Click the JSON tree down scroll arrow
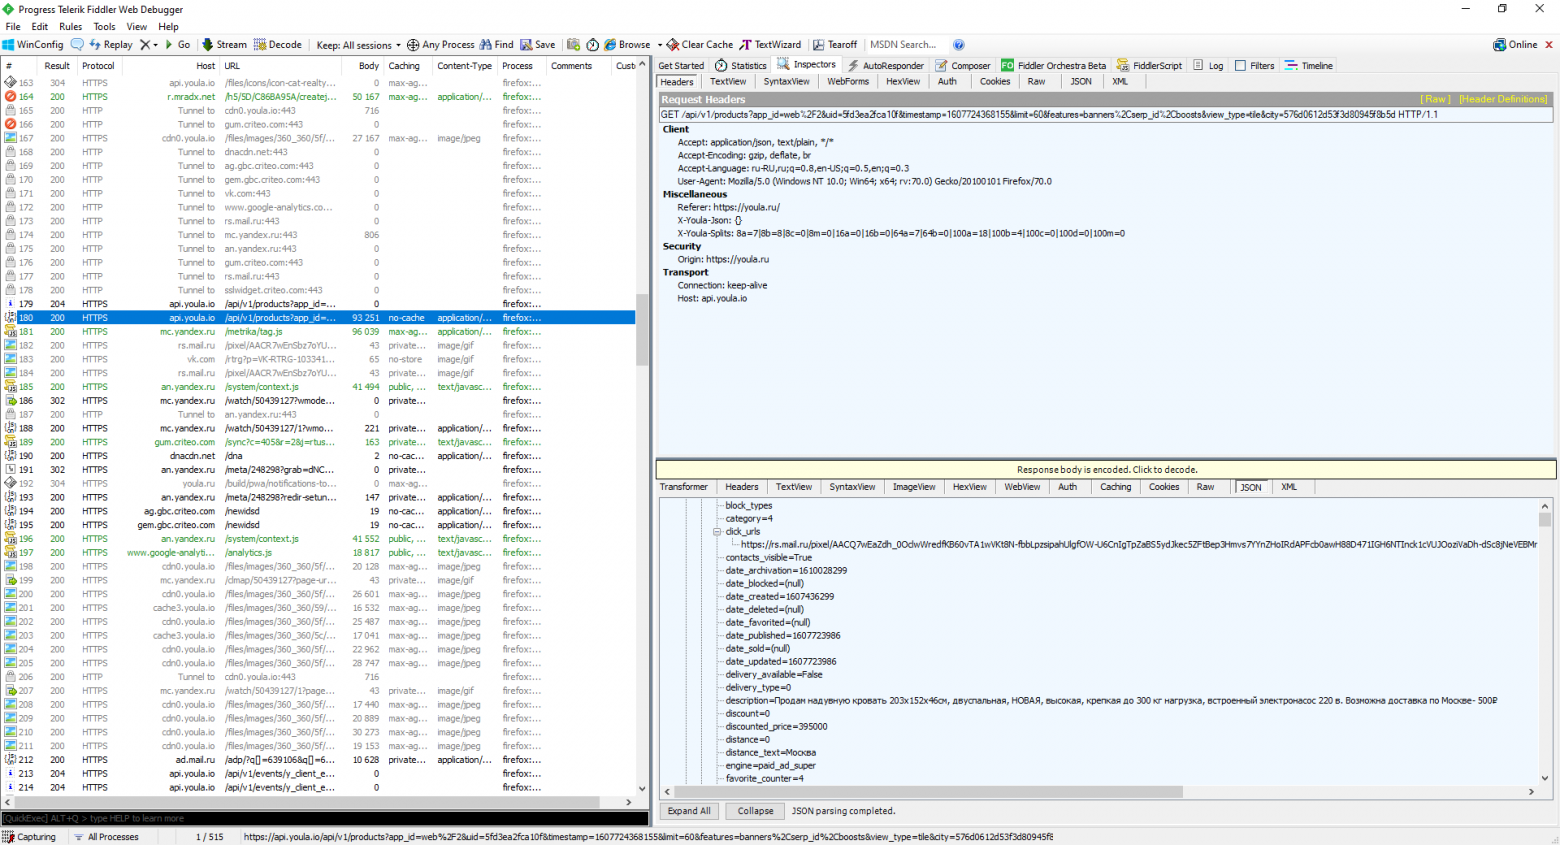 (x=1545, y=778)
